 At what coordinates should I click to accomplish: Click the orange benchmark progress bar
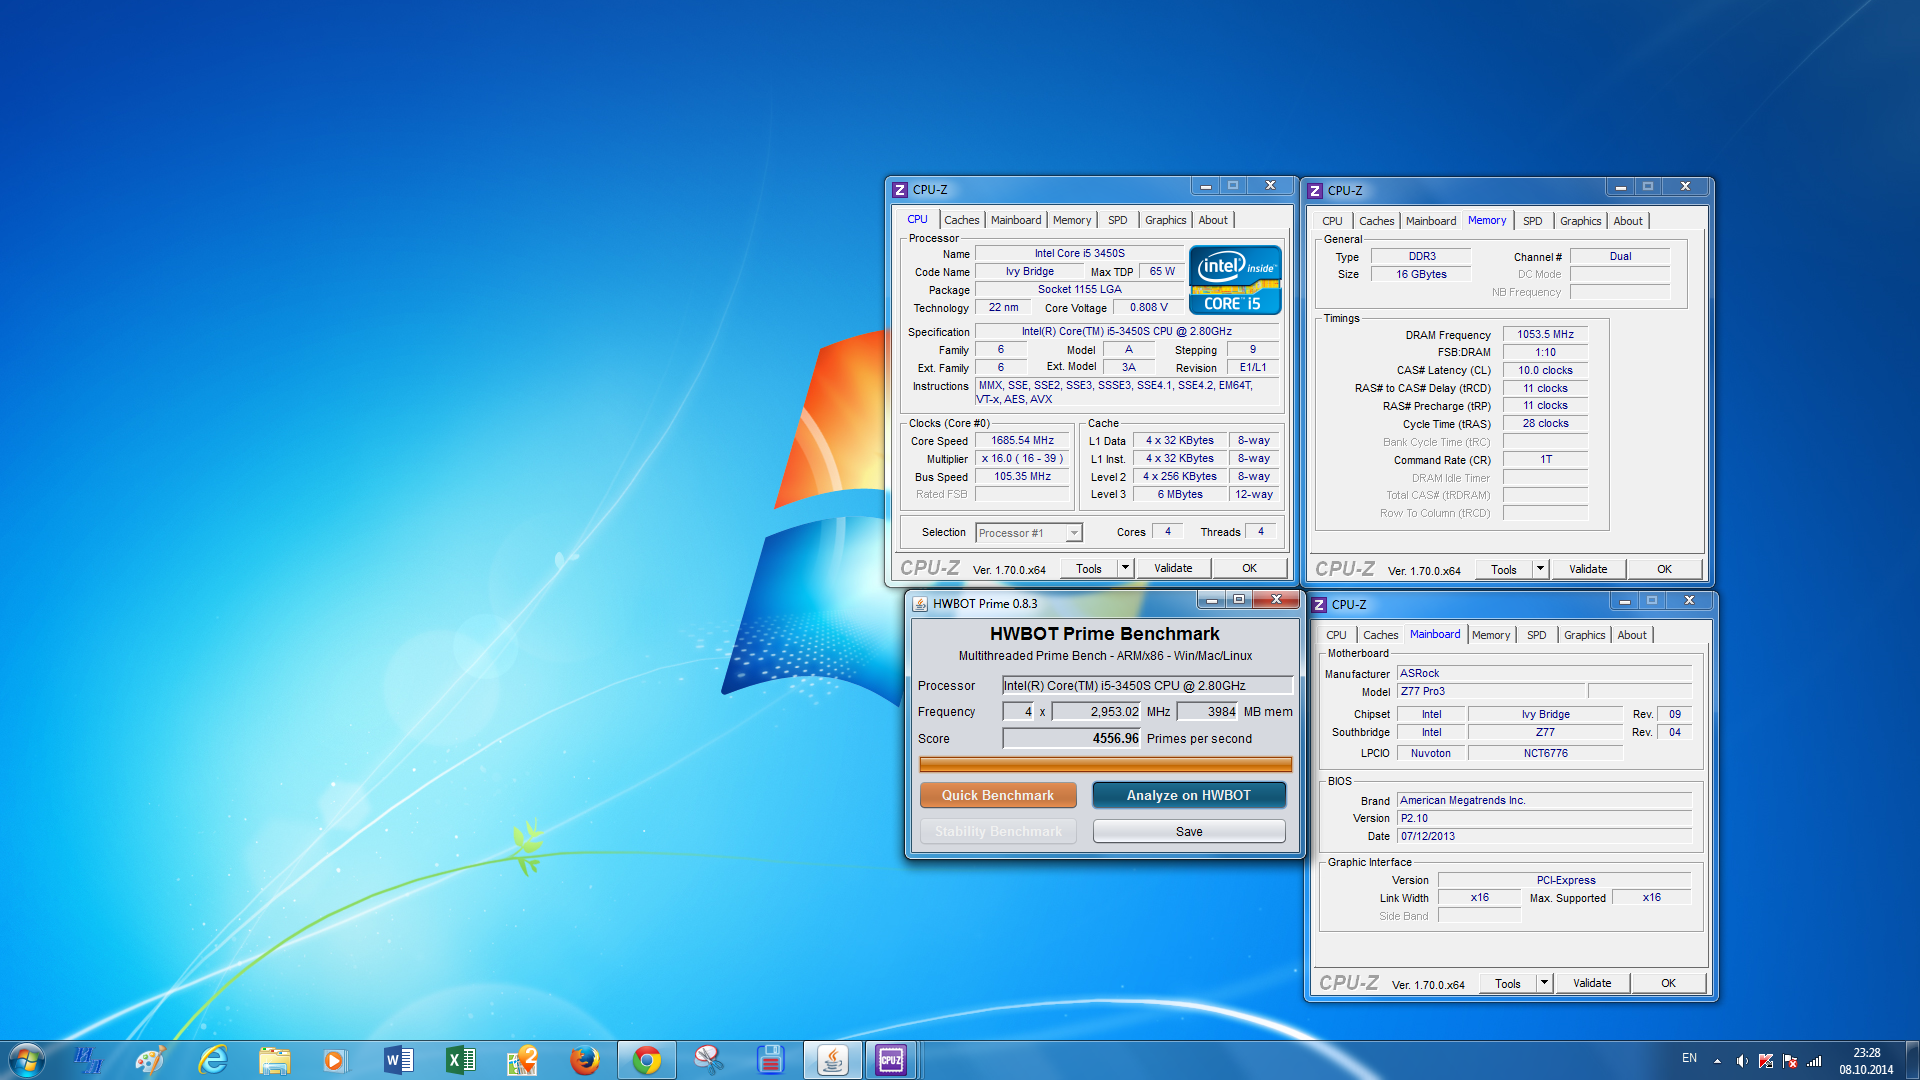coord(1105,764)
